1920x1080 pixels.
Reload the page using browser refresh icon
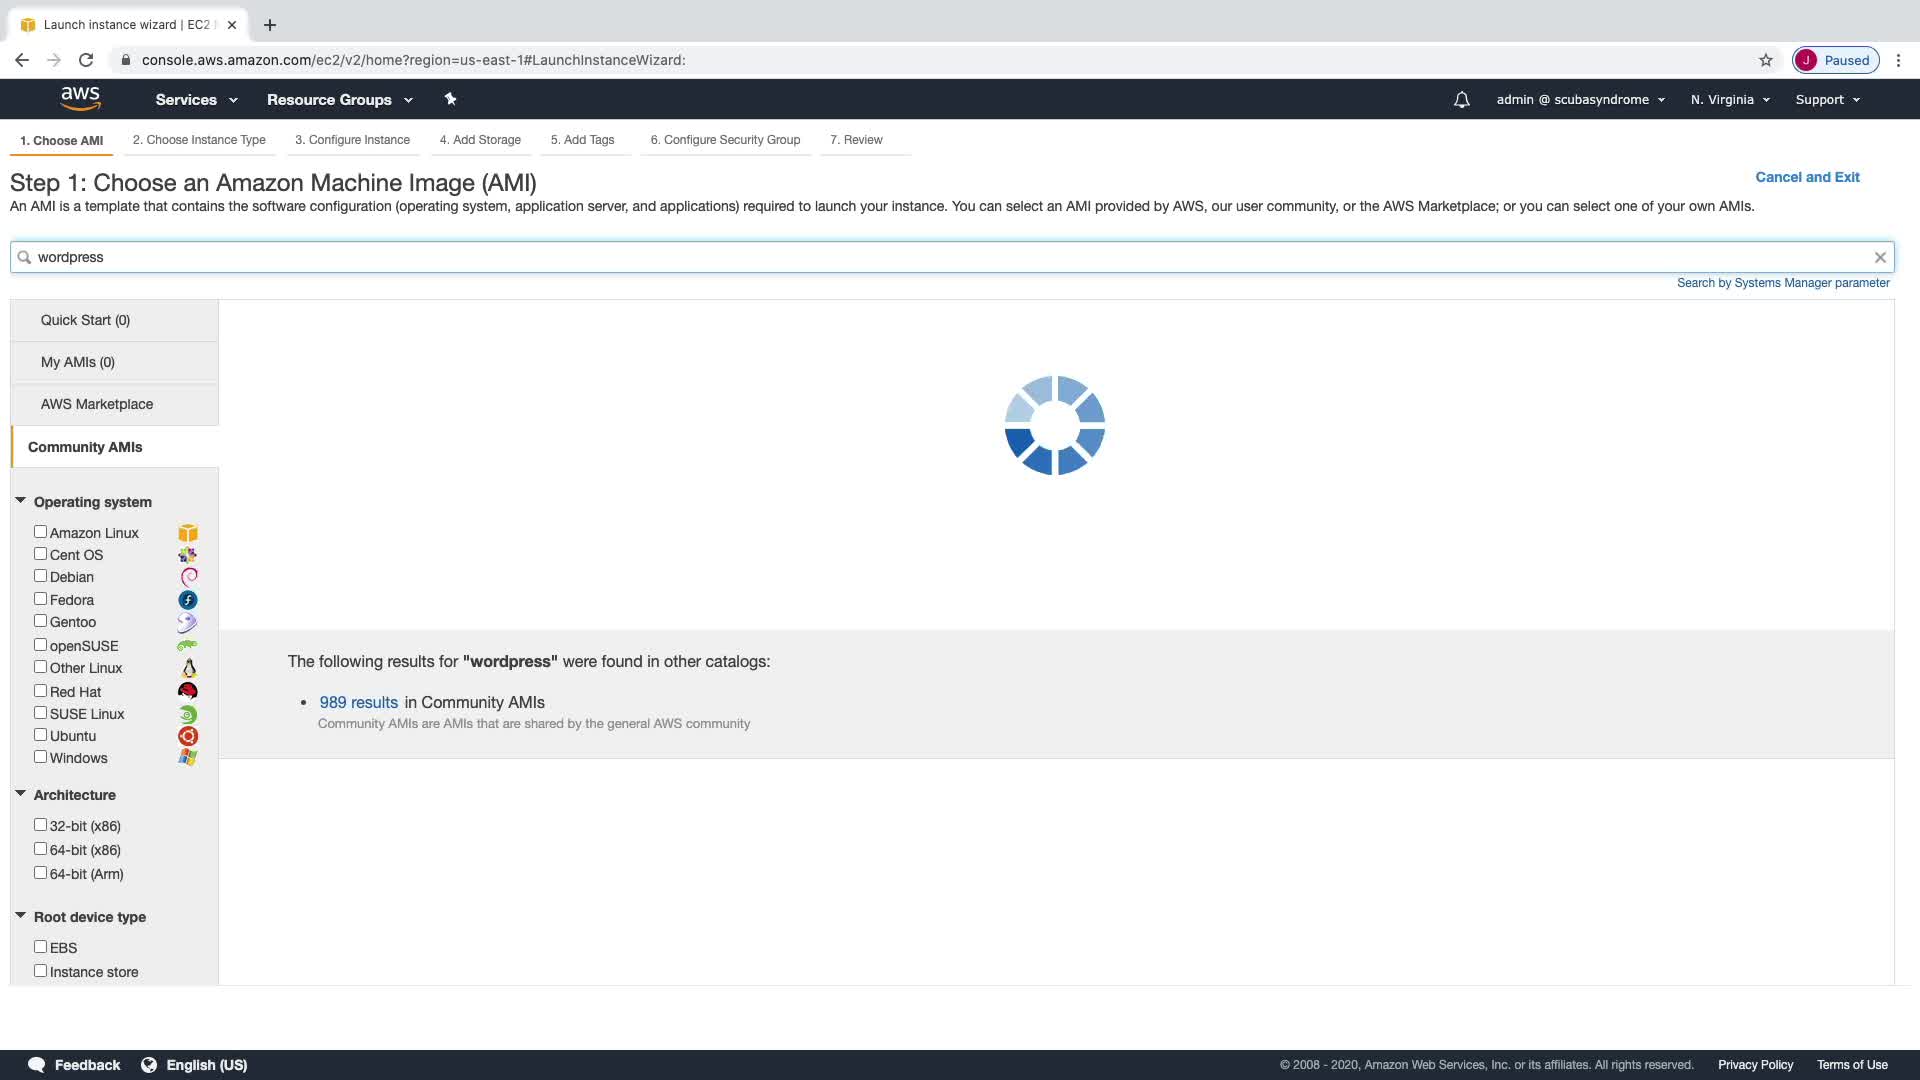click(86, 60)
